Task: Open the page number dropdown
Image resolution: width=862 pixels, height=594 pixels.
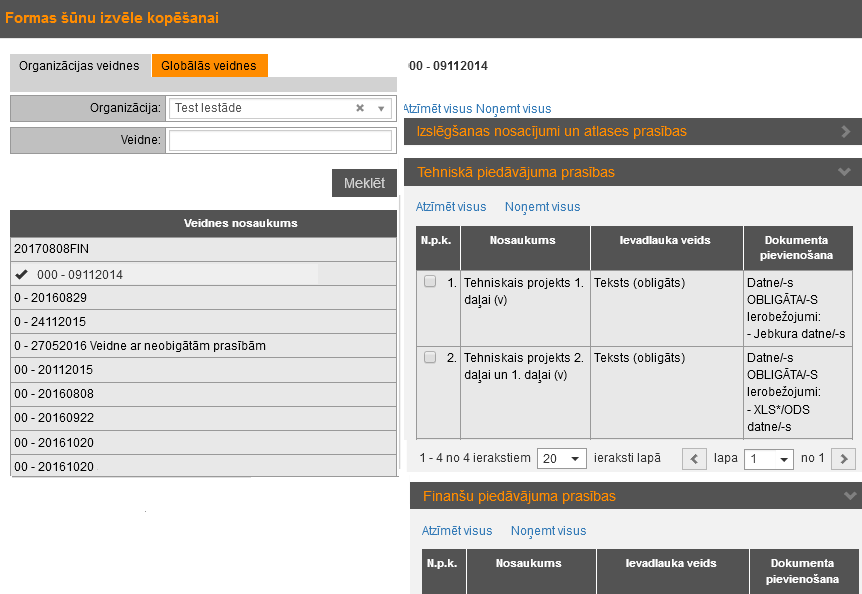Action: [x=770, y=459]
